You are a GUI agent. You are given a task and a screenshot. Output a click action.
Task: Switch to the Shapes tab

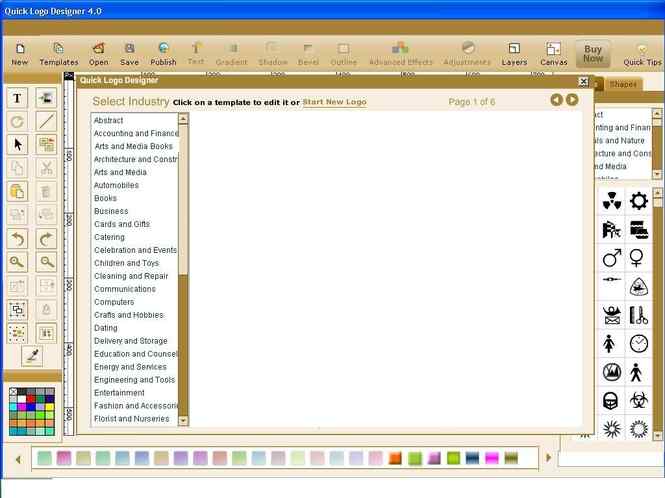click(623, 84)
